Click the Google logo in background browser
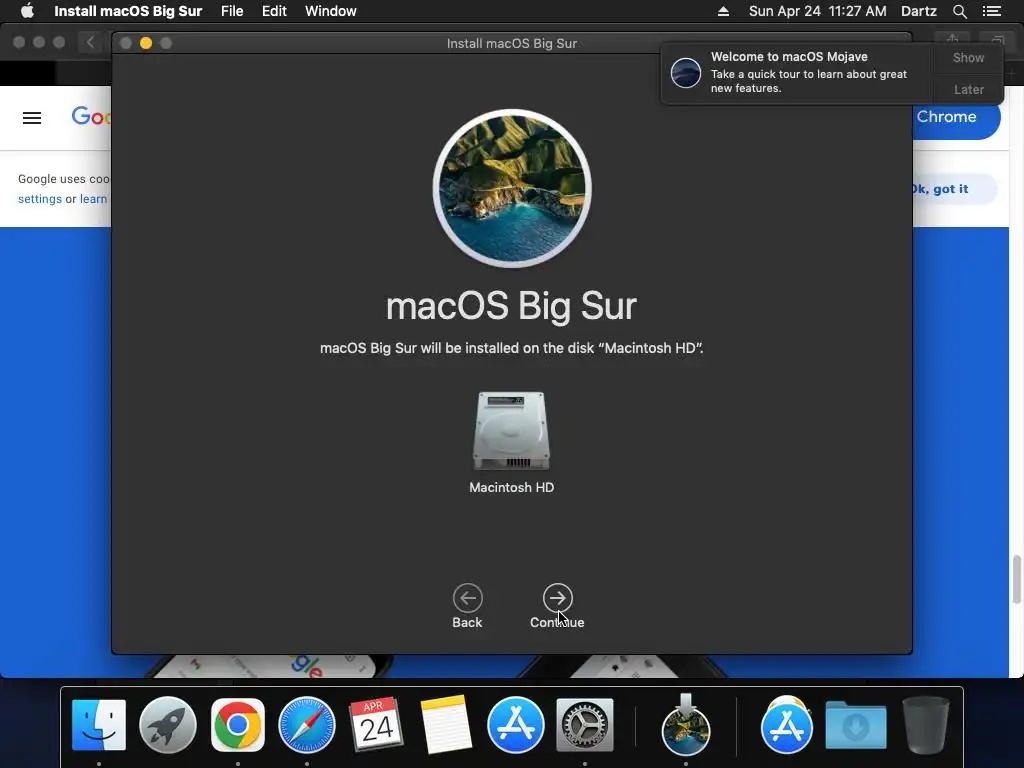The image size is (1024, 768). [91, 116]
